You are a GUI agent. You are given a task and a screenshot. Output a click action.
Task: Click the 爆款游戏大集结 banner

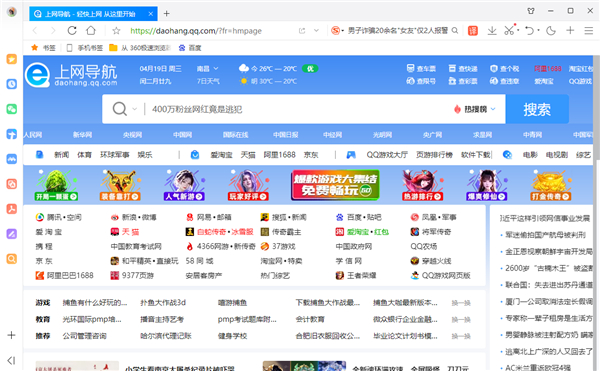click(x=335, y=185)
